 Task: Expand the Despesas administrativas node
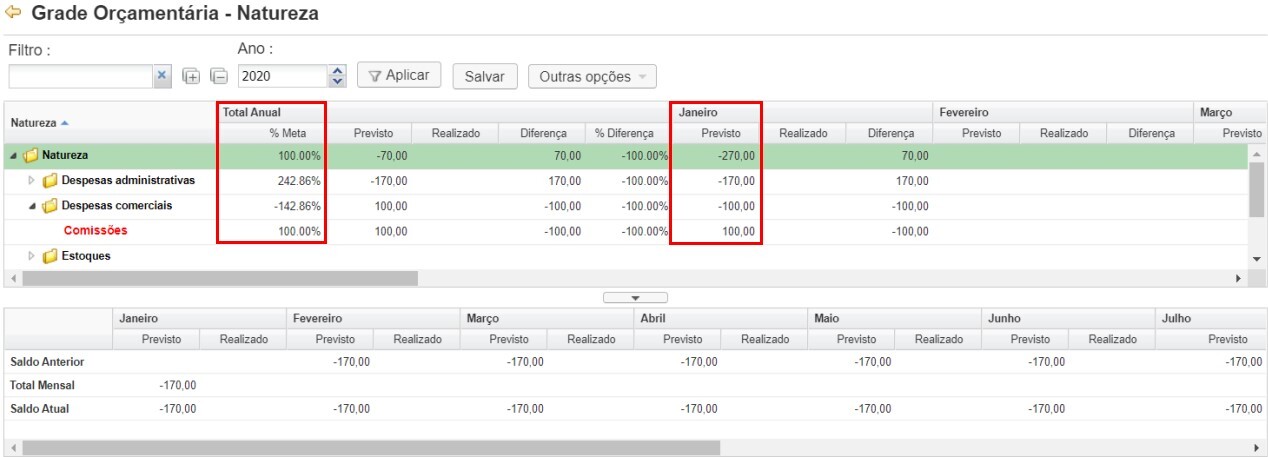coord(31,181)
